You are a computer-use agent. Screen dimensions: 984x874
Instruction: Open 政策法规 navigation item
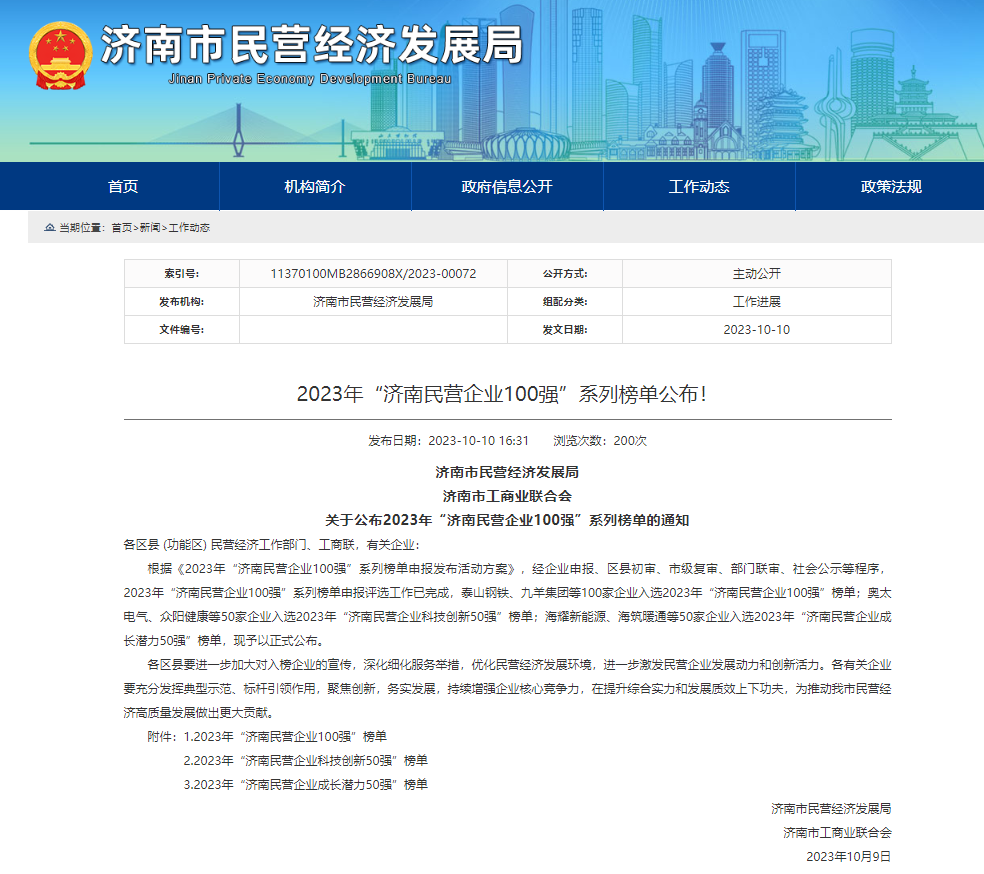click(891, 187)
